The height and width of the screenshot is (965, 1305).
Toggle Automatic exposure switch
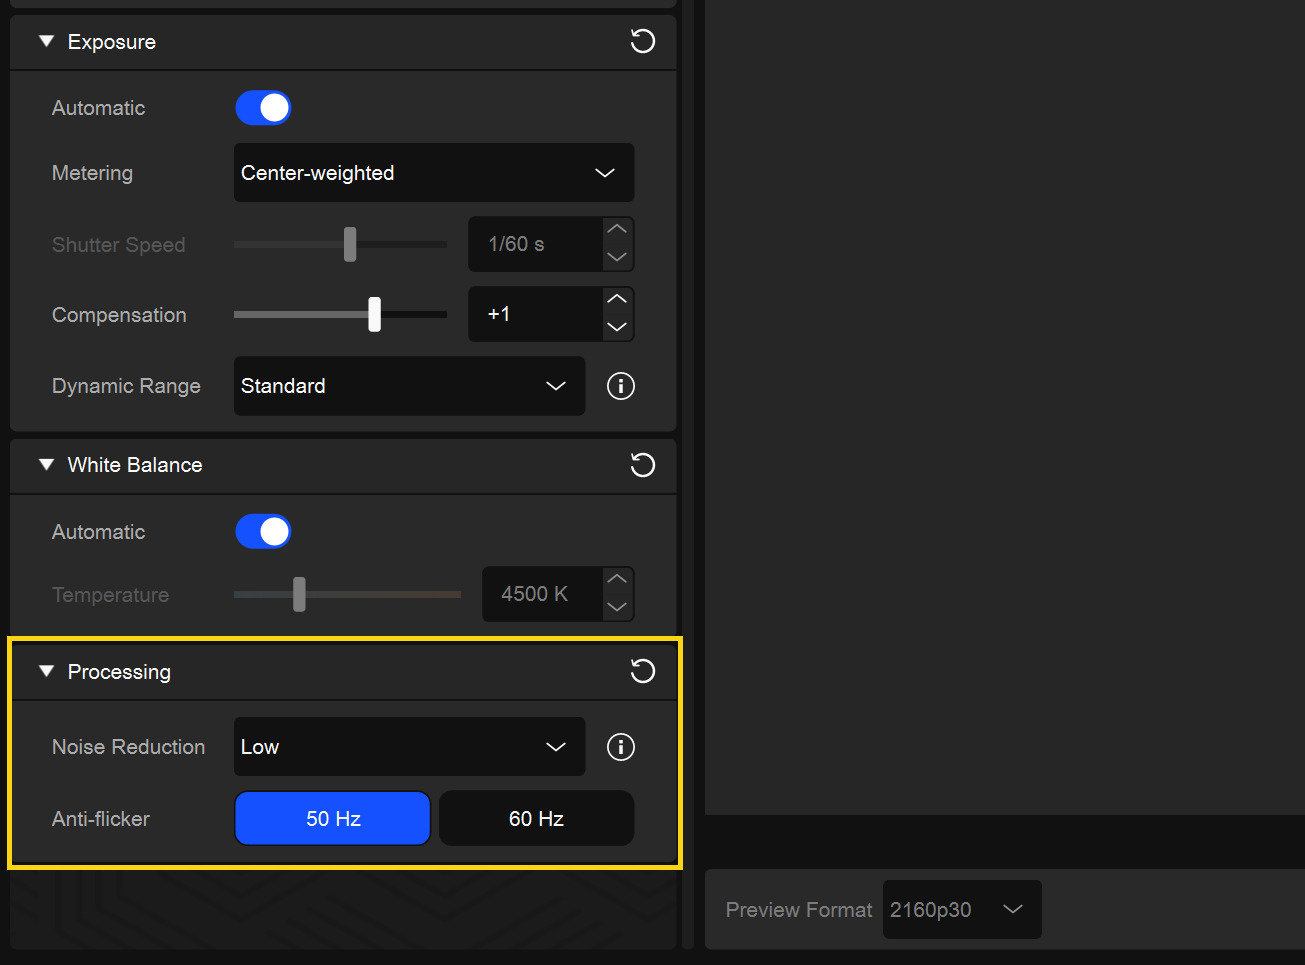pos(263,108)
